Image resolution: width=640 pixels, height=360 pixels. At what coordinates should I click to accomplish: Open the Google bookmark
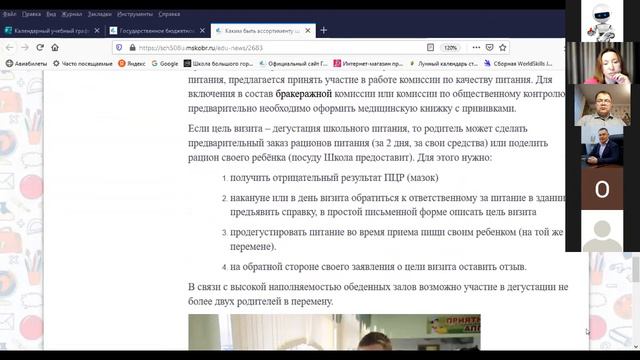pos(165,64)
